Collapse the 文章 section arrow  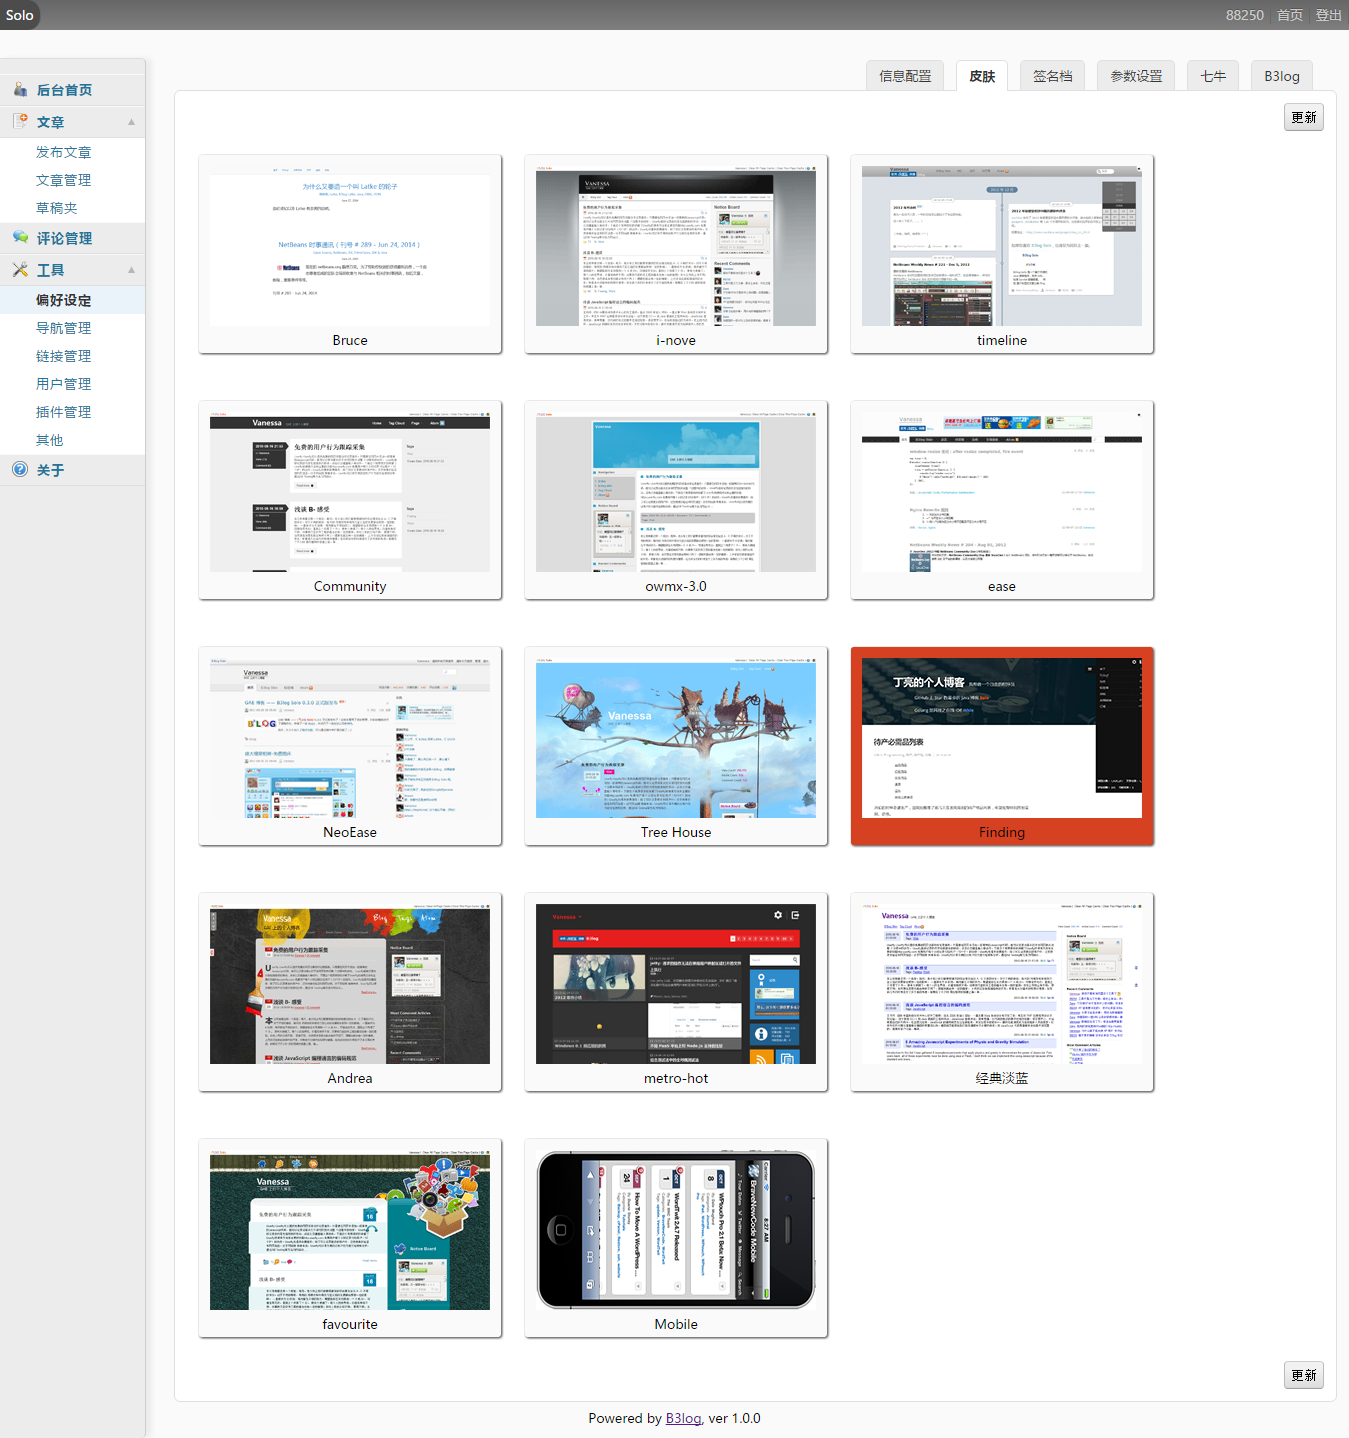[131, 122]
